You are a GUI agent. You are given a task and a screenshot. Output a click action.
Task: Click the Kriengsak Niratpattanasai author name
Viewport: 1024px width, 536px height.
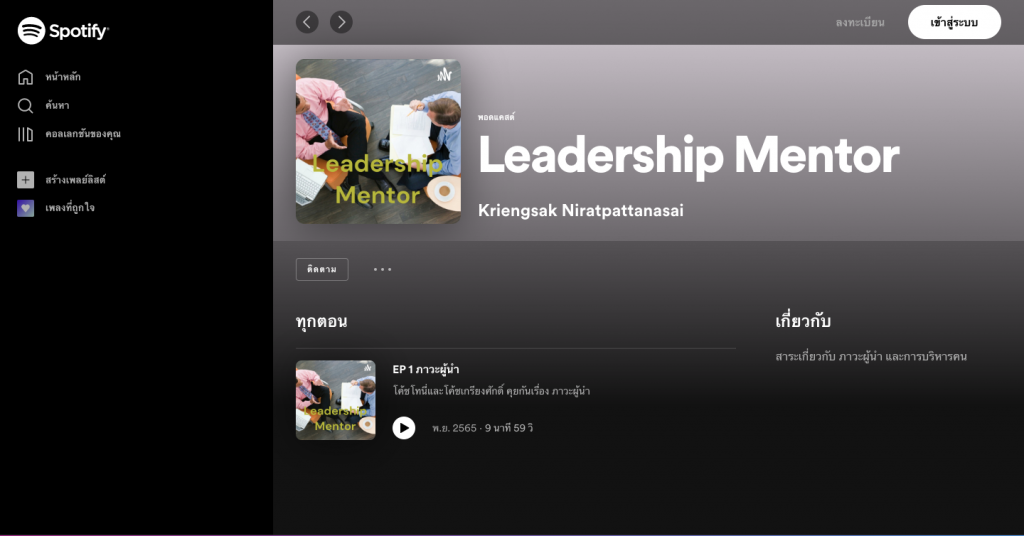[x=581, y=211]
